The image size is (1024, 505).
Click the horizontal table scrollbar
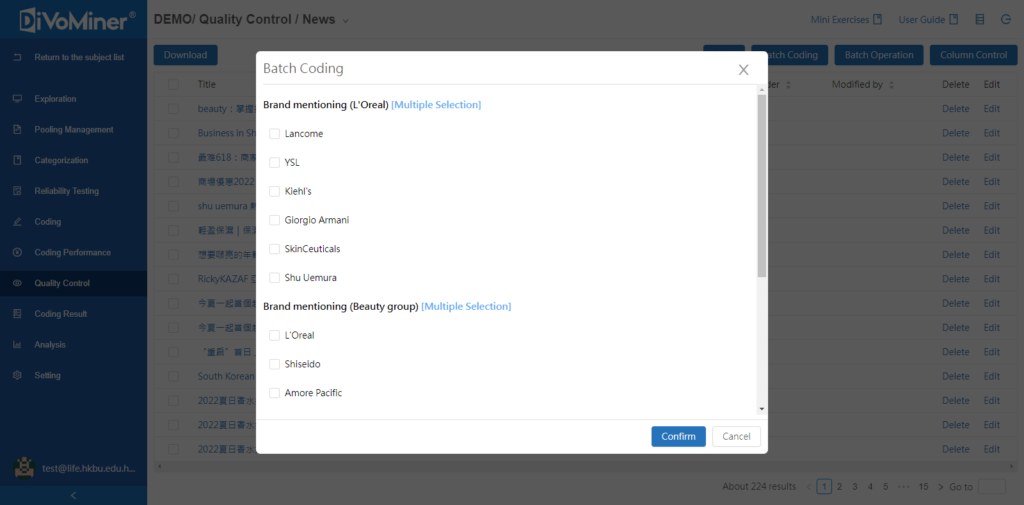click(586, 466)
